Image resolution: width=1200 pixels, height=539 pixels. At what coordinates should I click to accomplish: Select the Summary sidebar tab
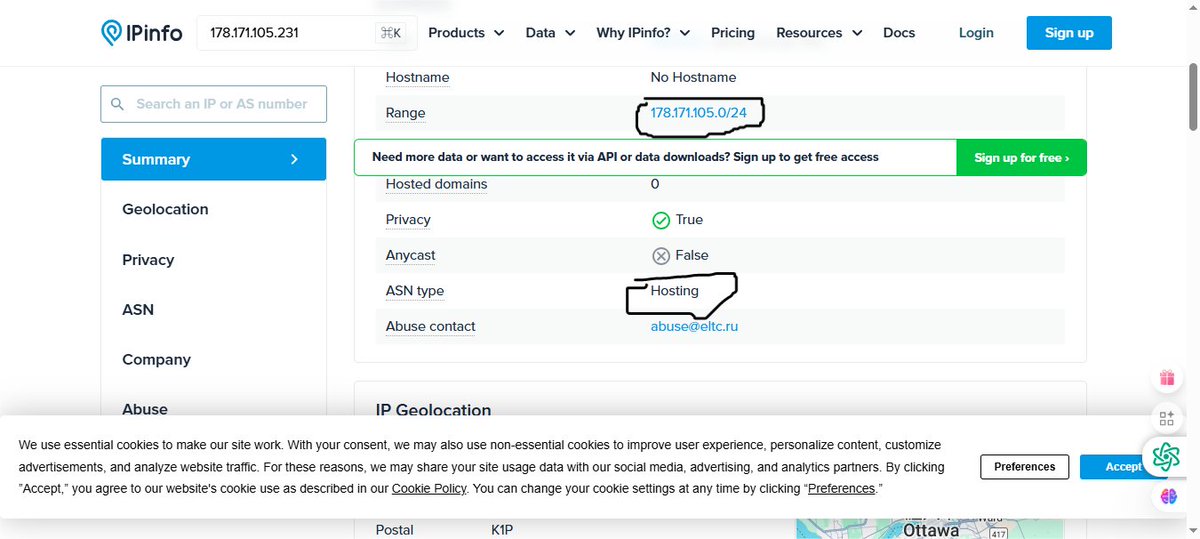213,159
